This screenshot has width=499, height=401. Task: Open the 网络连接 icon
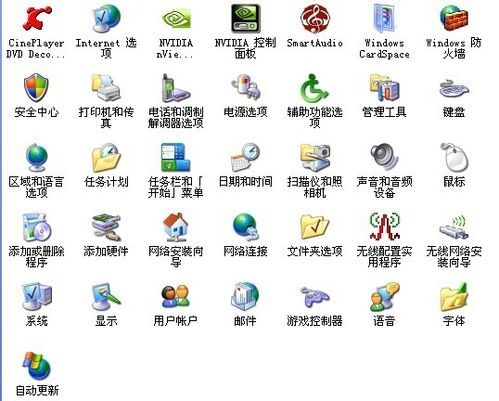[x=245, y=227]
